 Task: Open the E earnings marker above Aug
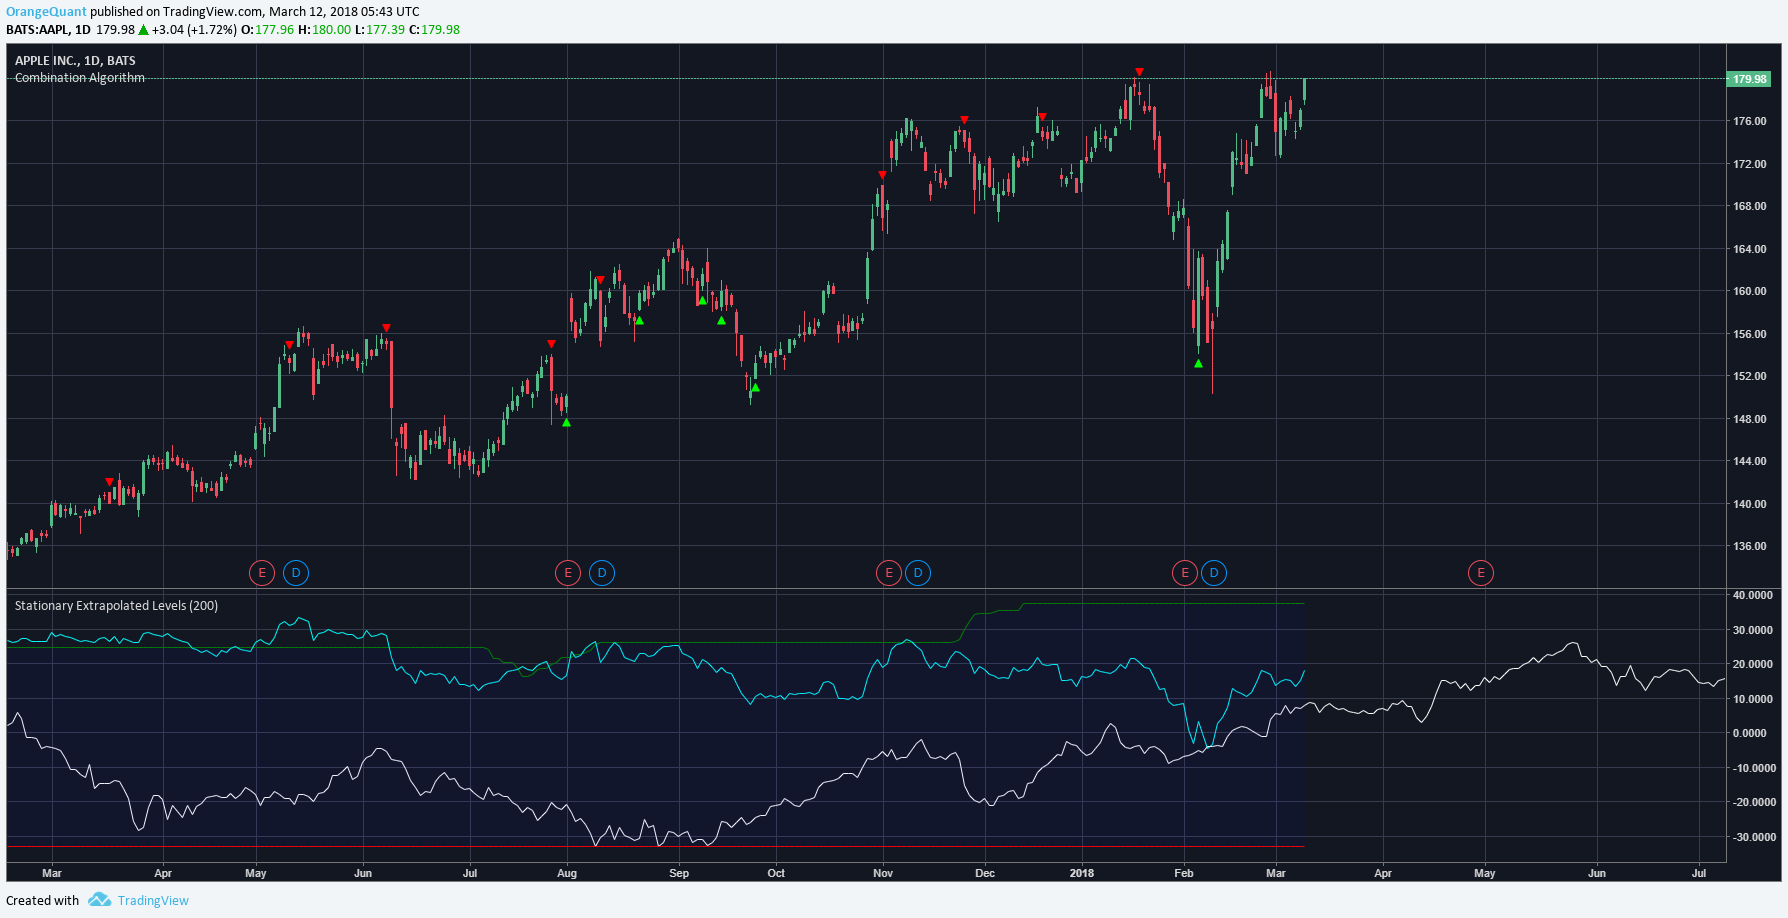(x=568, y=573)
